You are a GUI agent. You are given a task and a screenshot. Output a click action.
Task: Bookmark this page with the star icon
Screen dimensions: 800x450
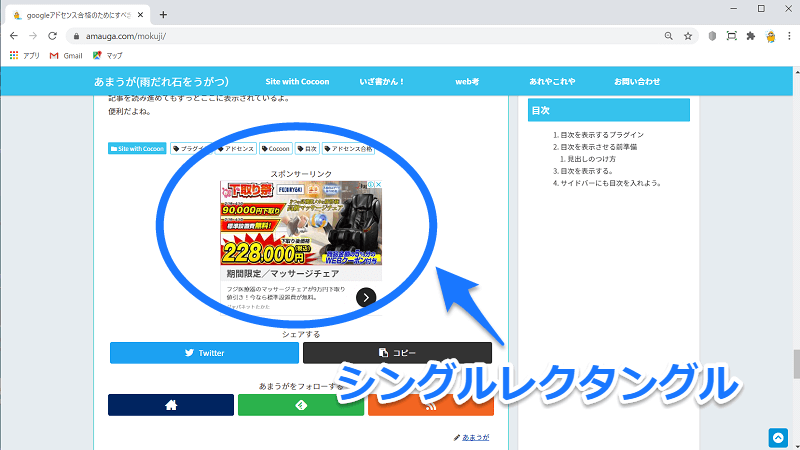(x=688, y=35)
